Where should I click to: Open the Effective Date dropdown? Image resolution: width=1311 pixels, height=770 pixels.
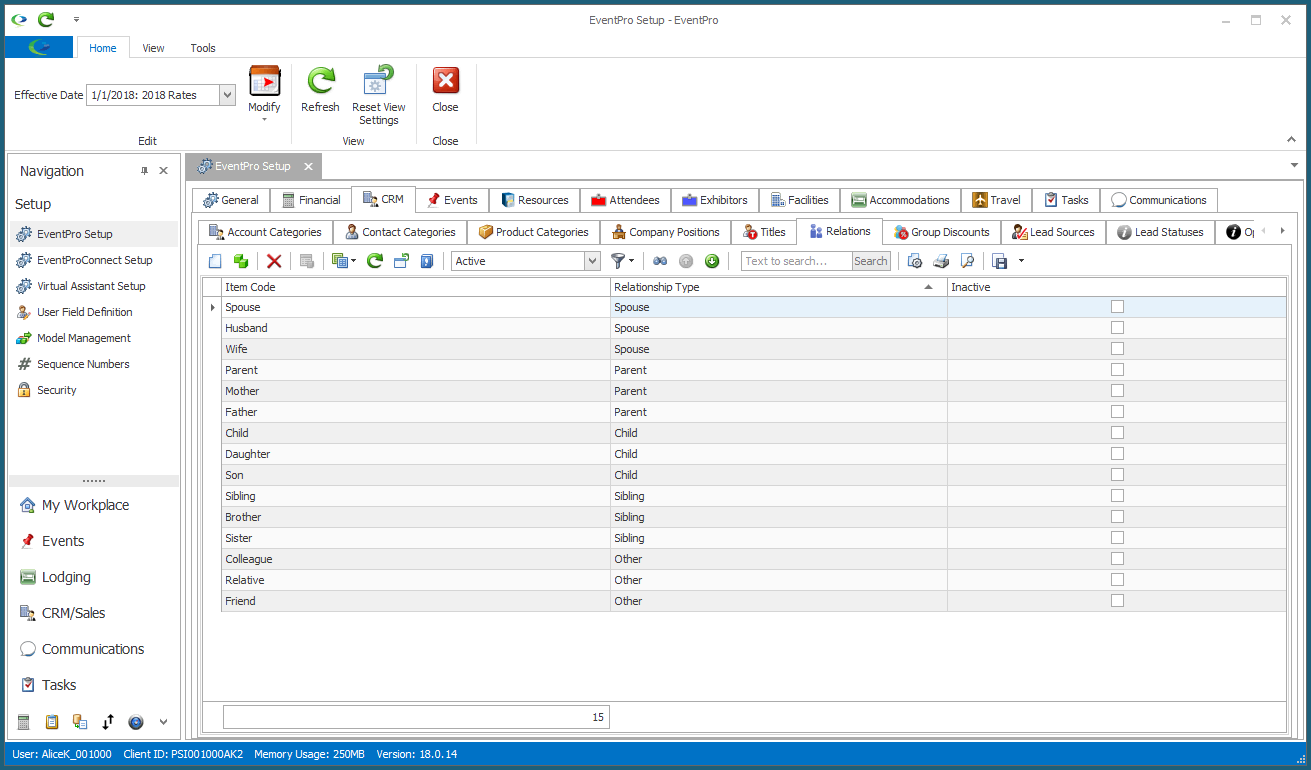pos(227,95)
